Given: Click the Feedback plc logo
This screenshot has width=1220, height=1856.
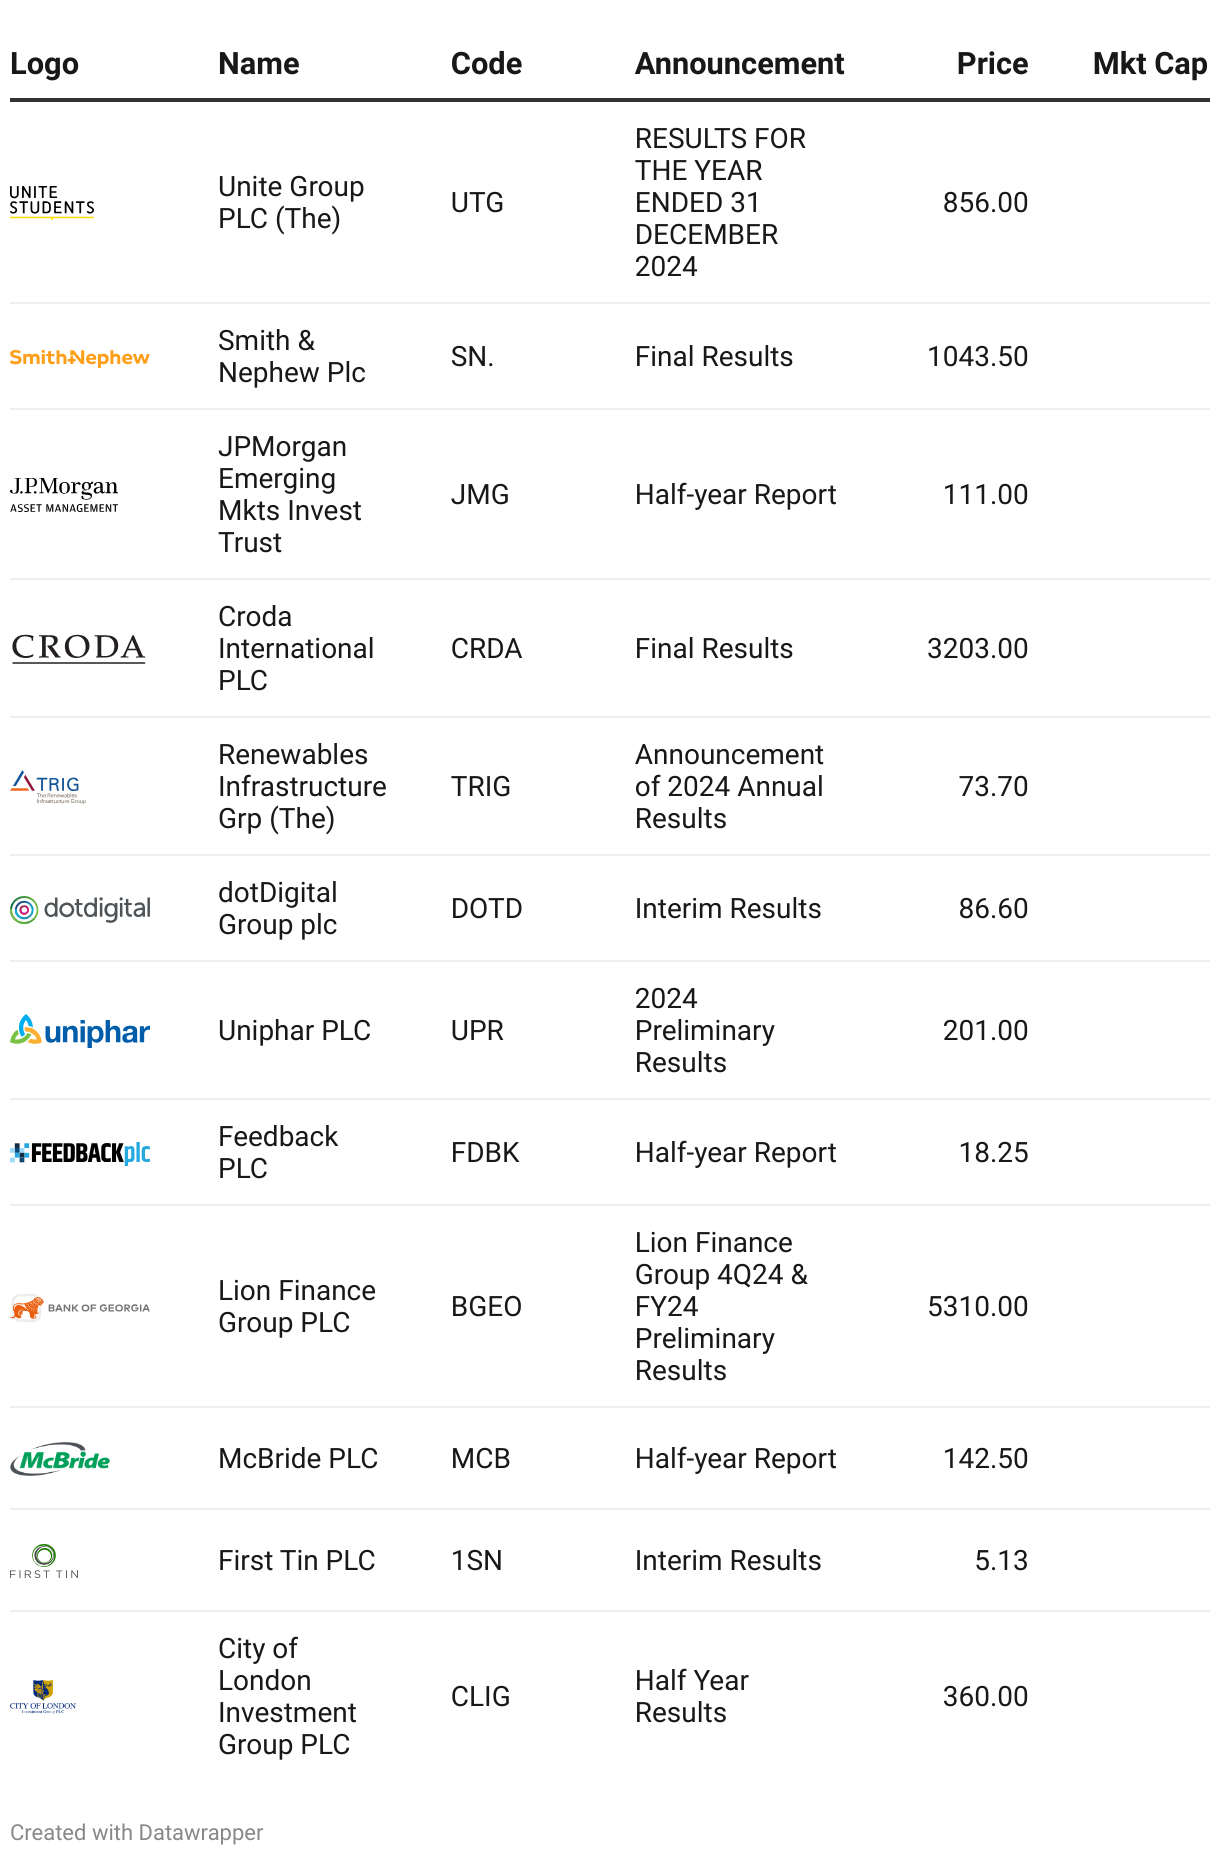Looking at the screenshot, I should 80,1153.
